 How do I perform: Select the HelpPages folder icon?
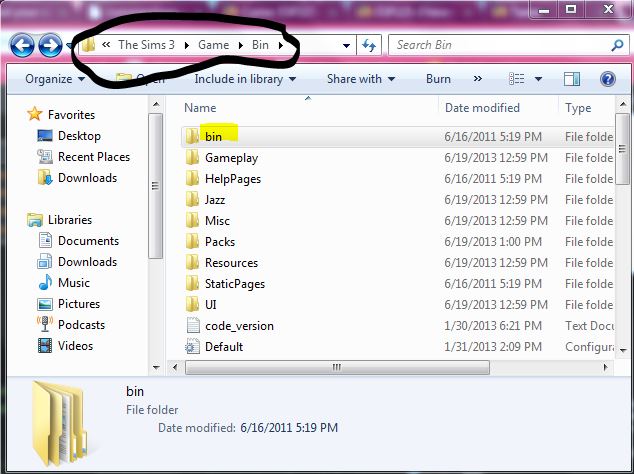192,178
